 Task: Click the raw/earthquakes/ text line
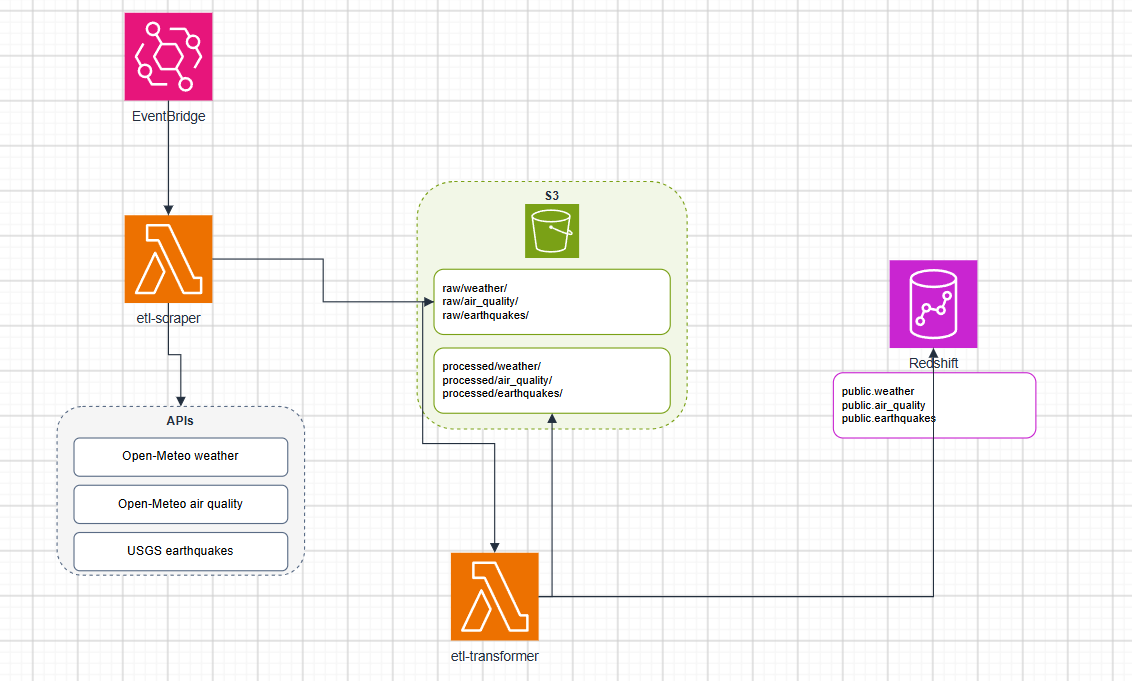coord(485,315)
